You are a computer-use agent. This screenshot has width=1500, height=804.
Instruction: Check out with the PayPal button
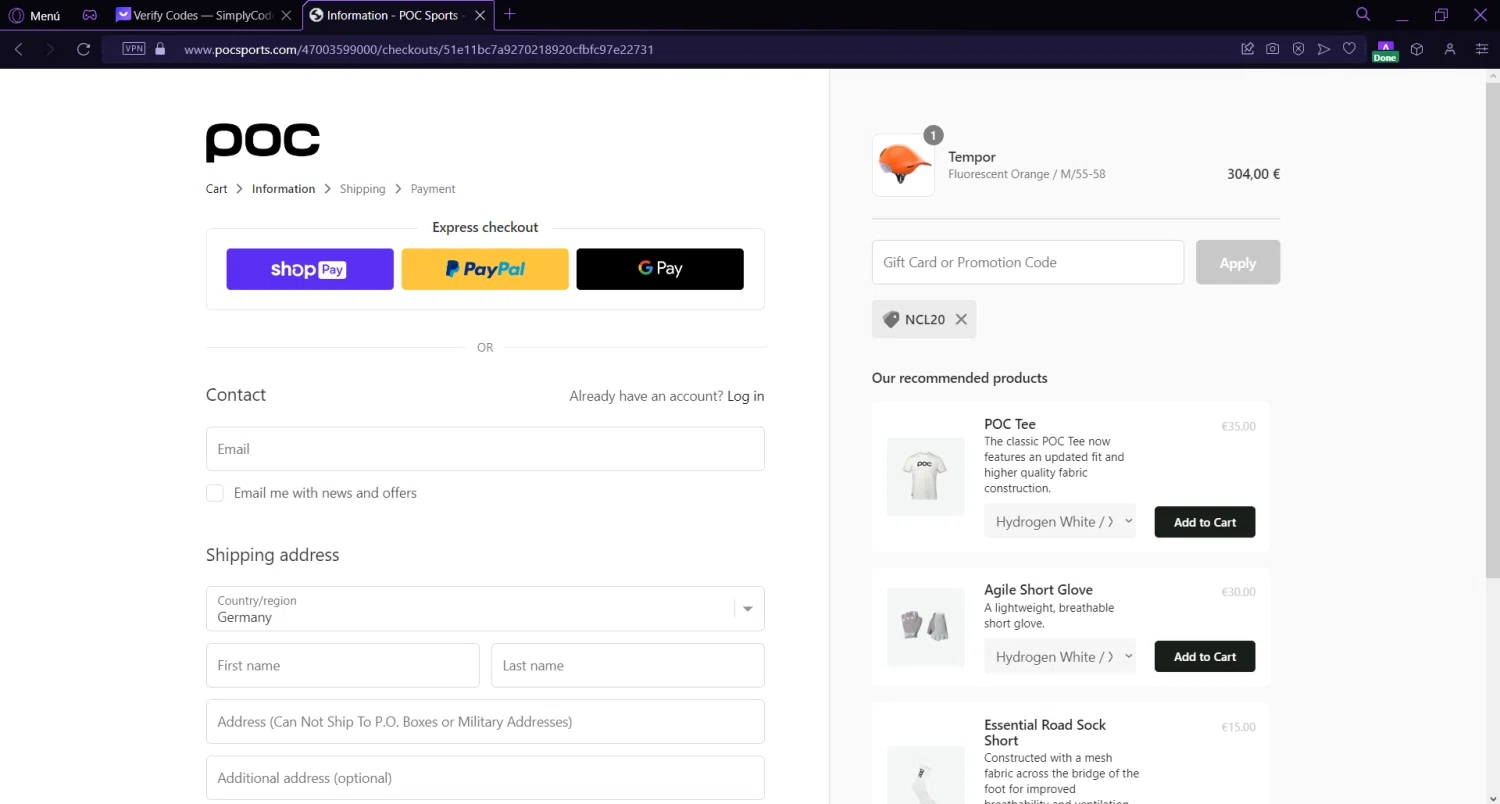485,269
